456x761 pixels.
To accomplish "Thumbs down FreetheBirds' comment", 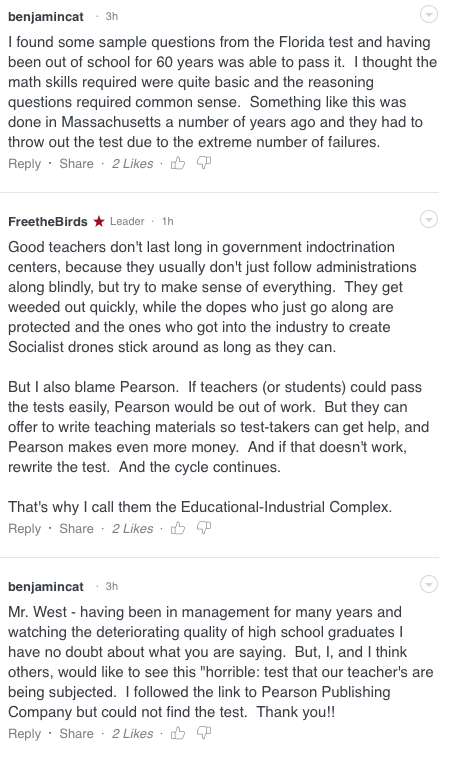I will pyautogui.click(x=204, y=529).
